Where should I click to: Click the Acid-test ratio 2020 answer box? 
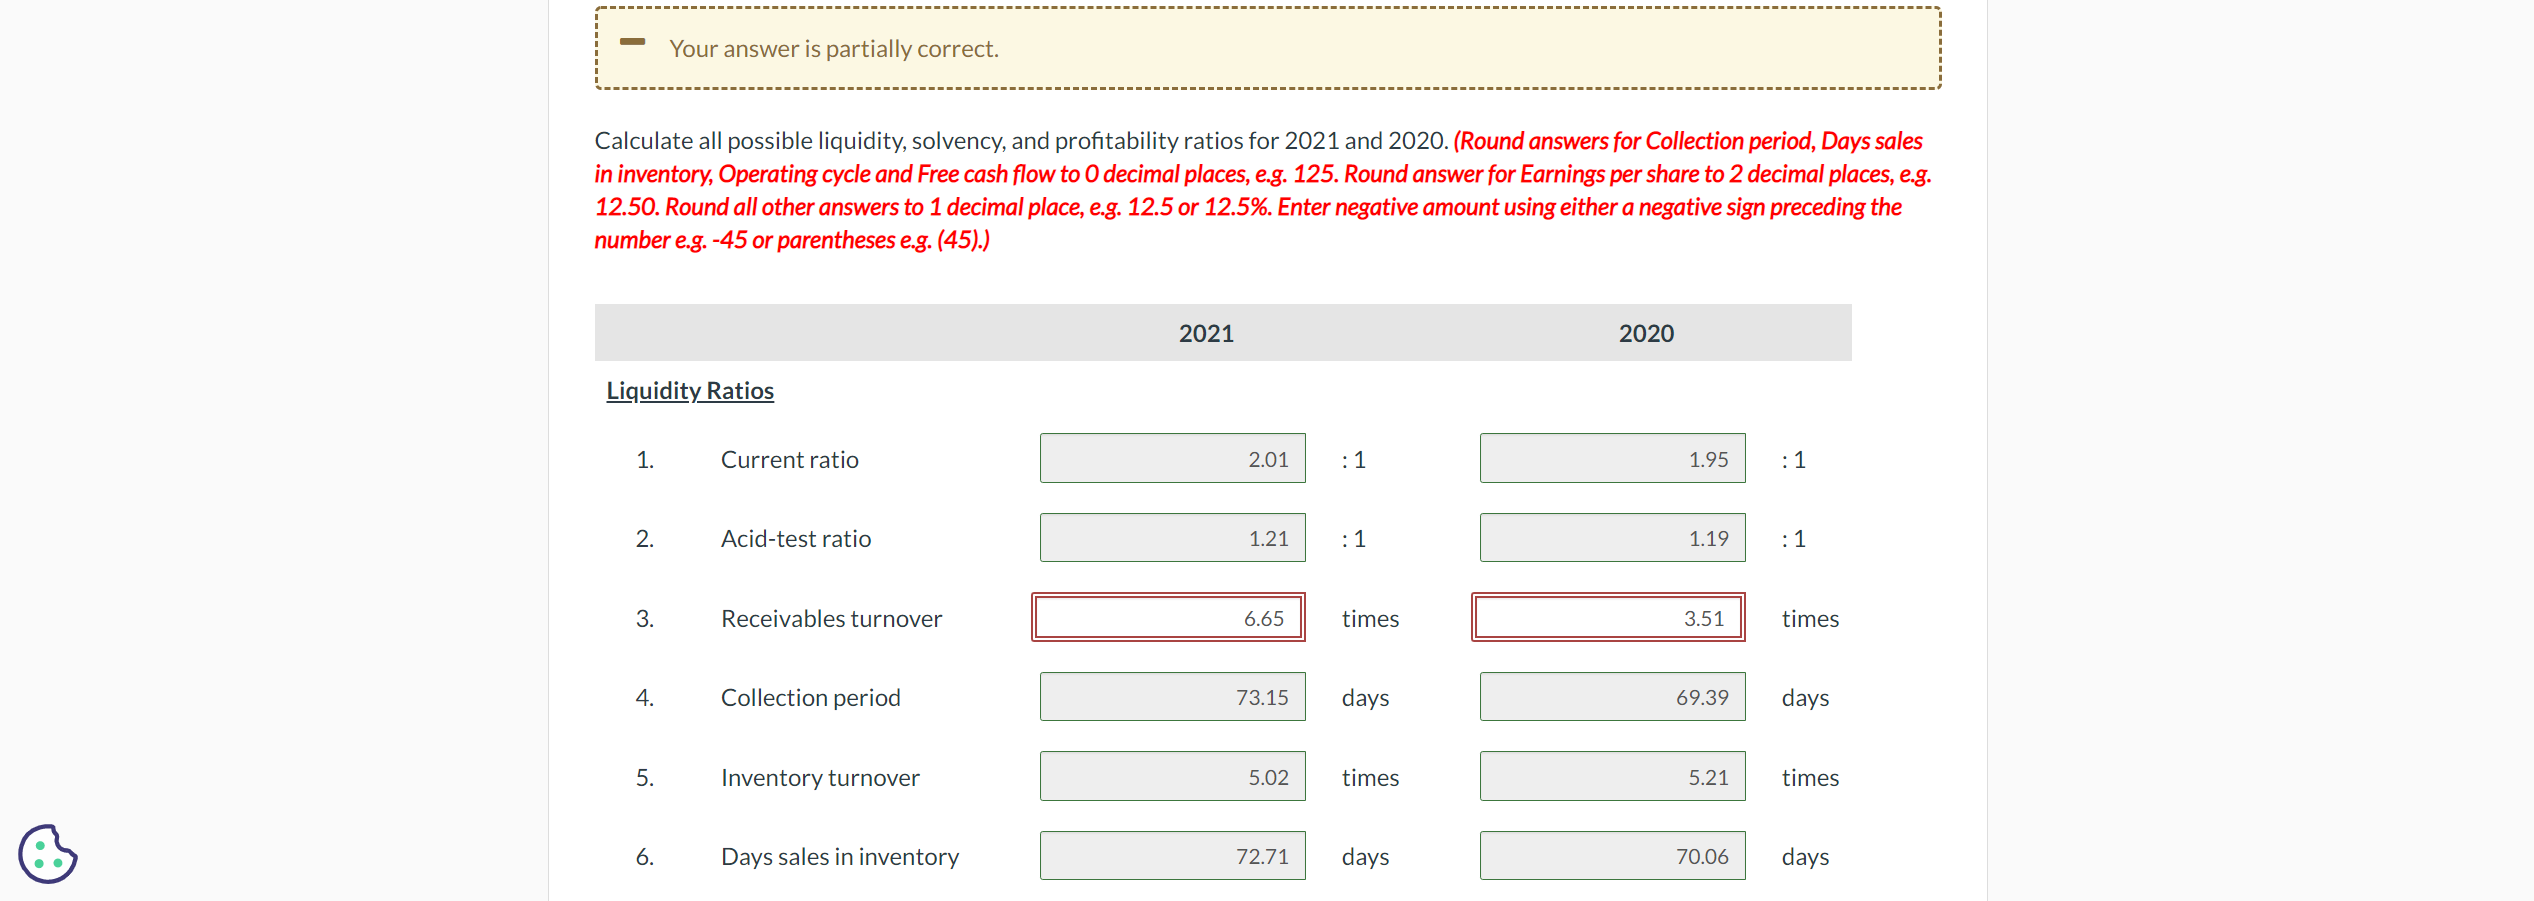click(x=1611, y=537)
